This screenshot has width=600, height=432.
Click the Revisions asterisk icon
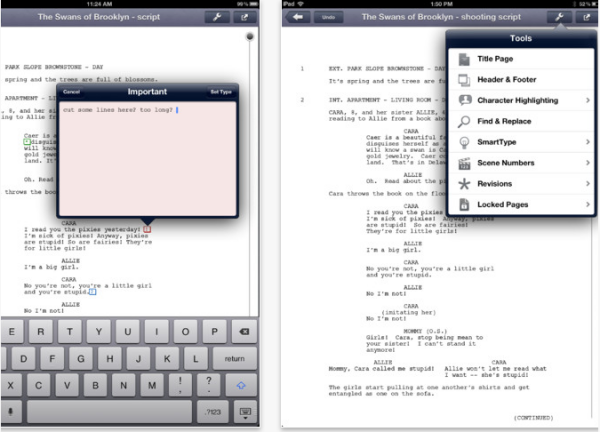[x=464, y=184]
